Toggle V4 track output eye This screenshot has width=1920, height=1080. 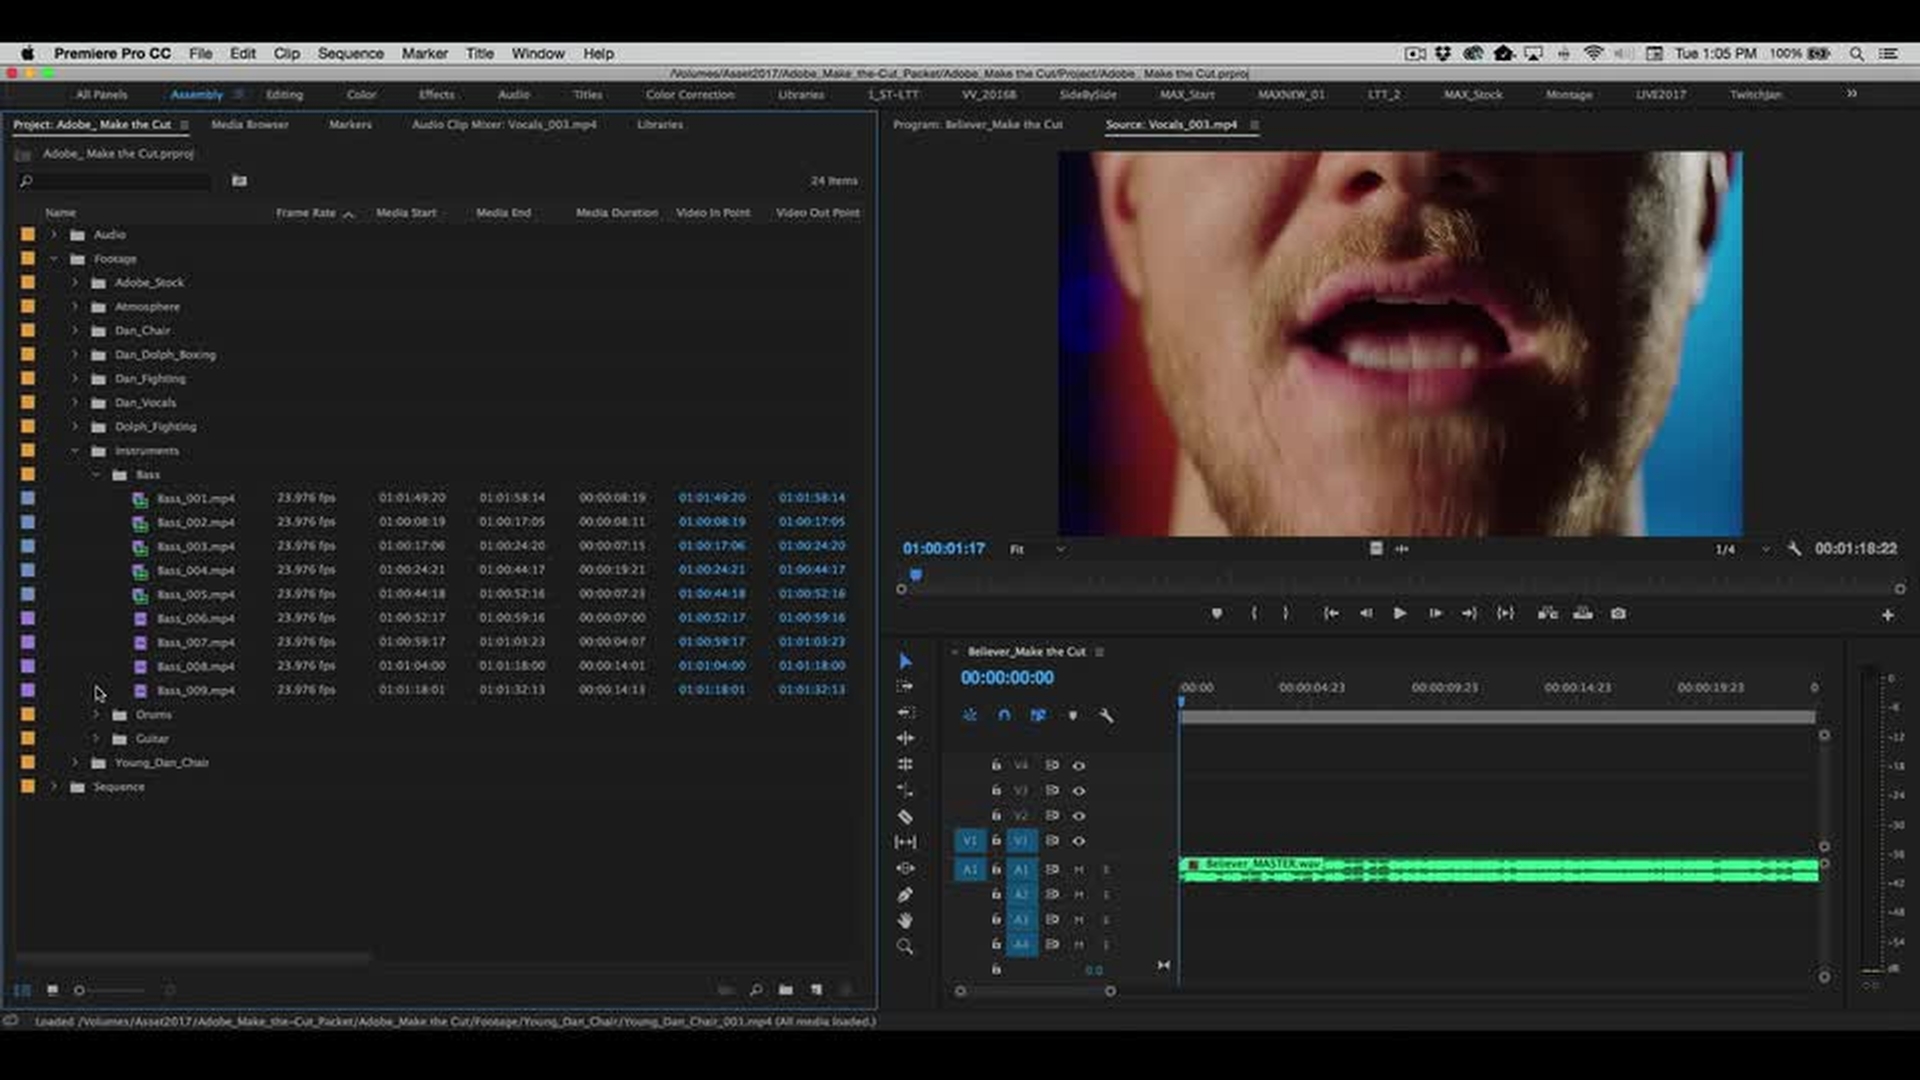pos(1079,766)
